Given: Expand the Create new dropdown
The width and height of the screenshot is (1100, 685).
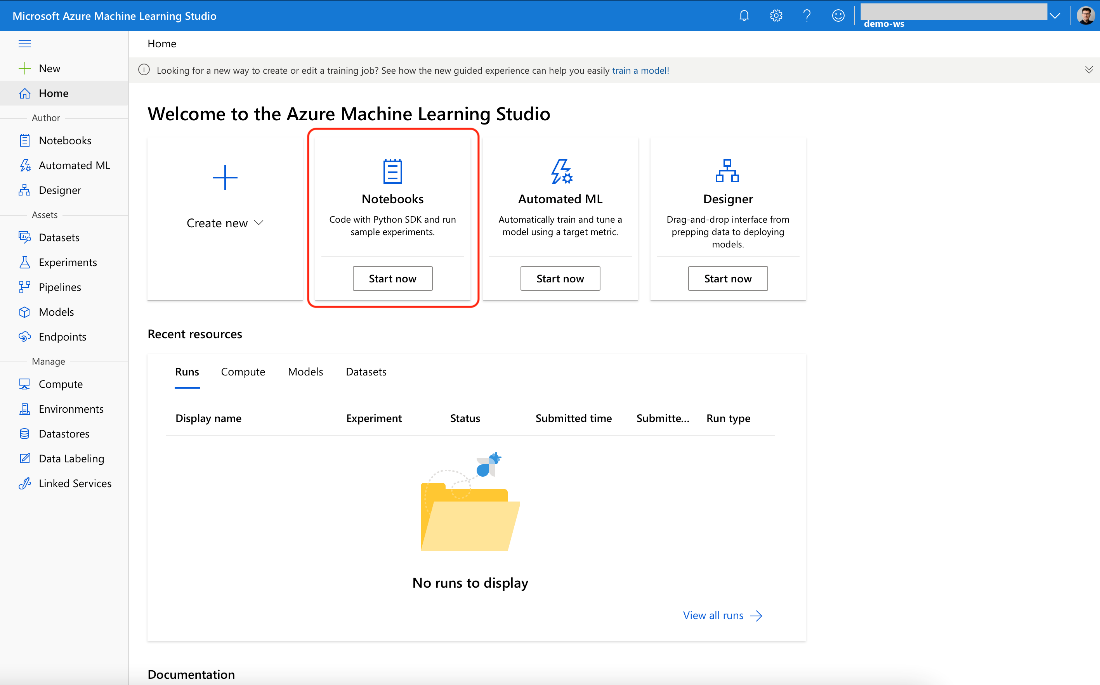Looking at the screenshot, I should [x=225, y=223].
